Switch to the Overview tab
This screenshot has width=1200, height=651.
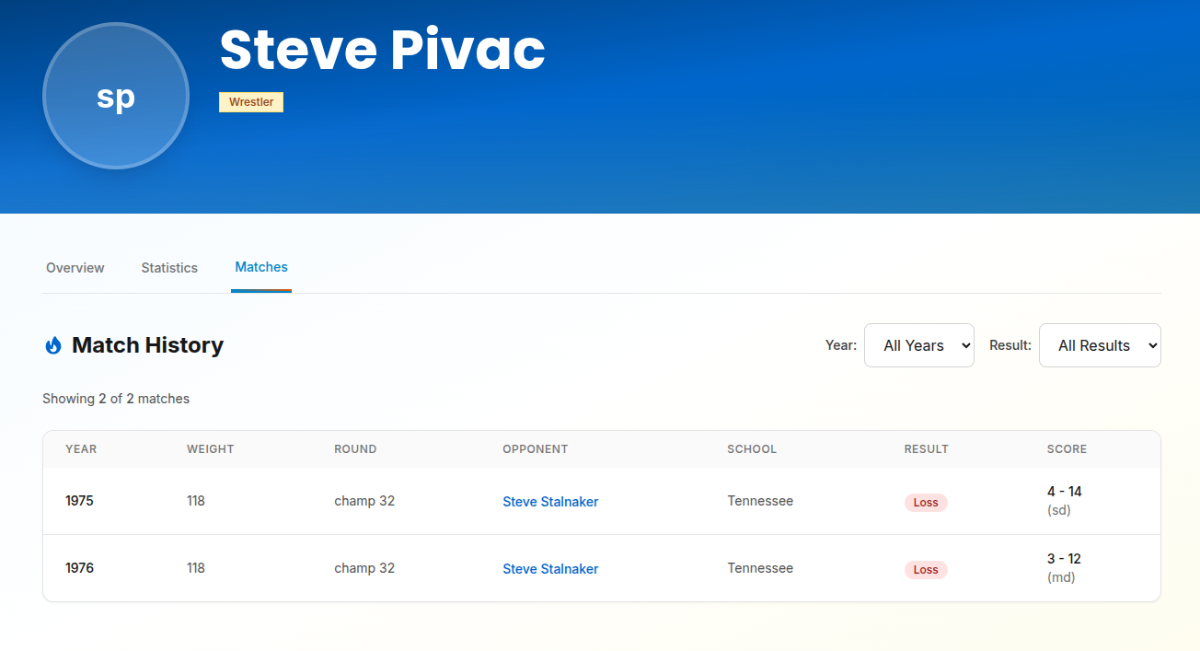coord(75,268)
